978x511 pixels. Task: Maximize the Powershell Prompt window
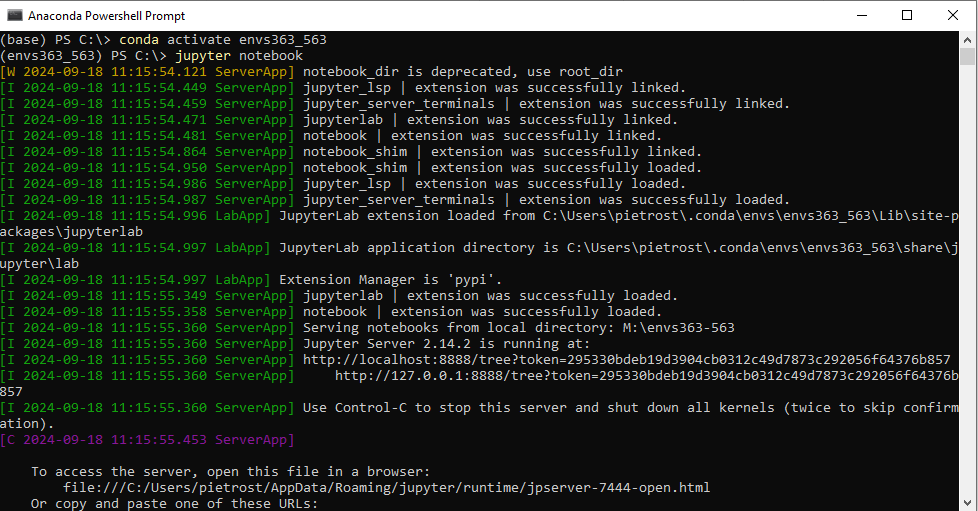(907, 15)
